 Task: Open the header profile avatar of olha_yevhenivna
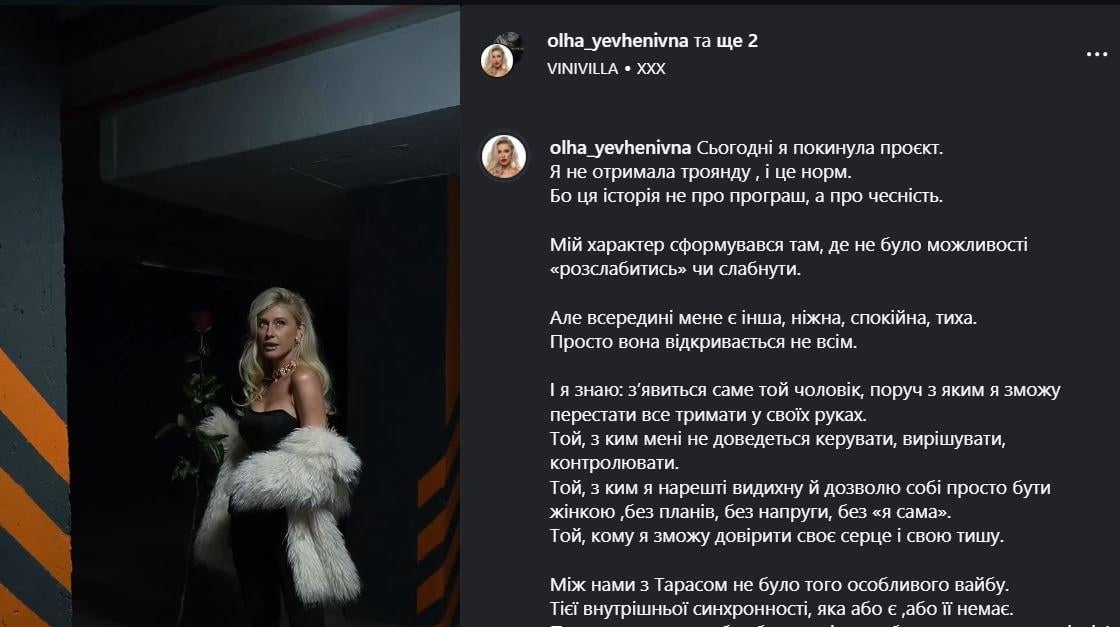496,61
